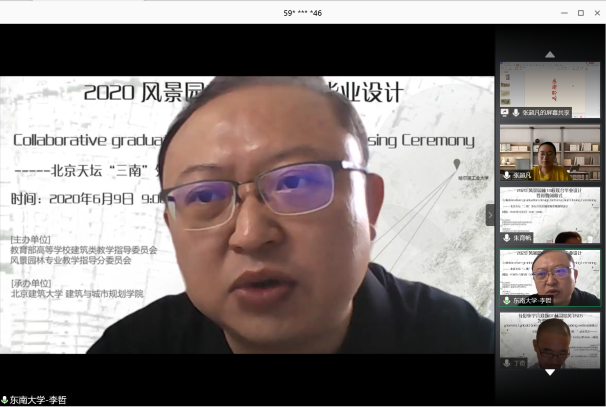This screenshot has height=407, width=606.
Task: Click mic icon on 东南大学-李哲 sidebar thumbnail
Action: (505, 300)
